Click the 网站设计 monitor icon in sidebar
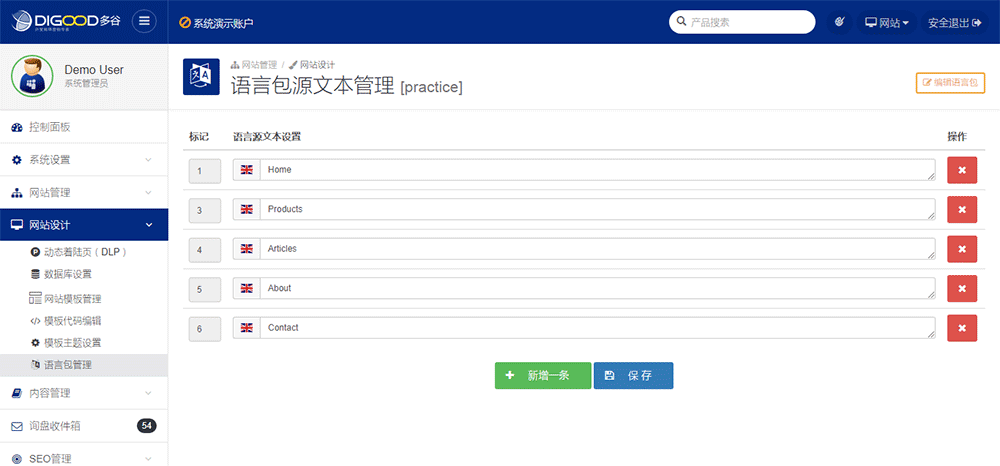The image size is (1000, 466). click(17, 225)
